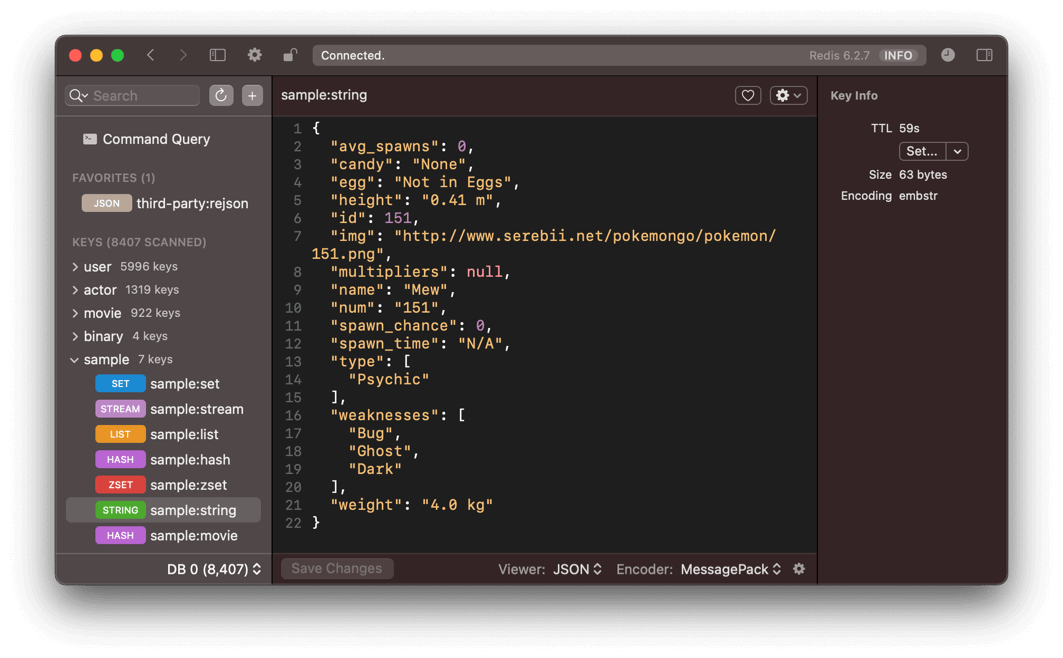Click the unlocked padlock icon
The height and width of the screenshot is (658, 1063).
(x=290, y=55)
